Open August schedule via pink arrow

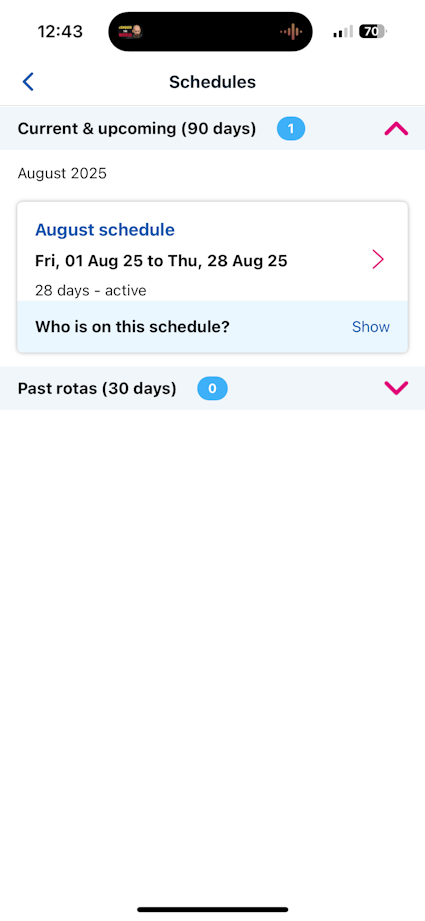pos(379,259)
